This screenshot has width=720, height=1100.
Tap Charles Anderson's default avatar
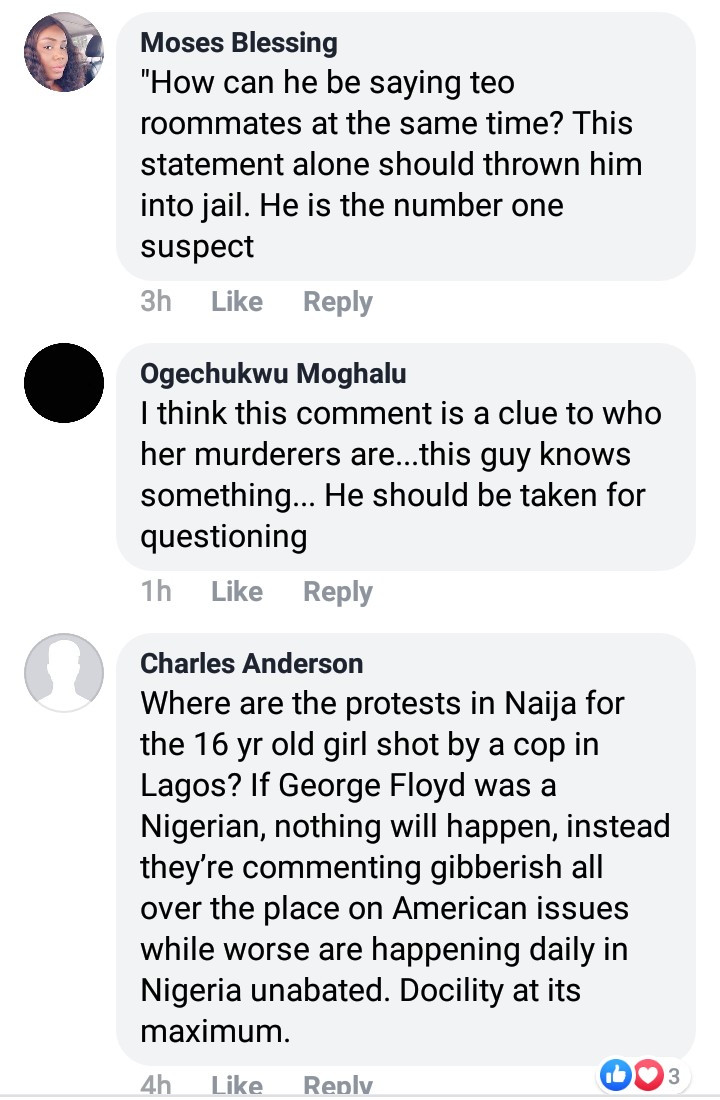(63, 673)
